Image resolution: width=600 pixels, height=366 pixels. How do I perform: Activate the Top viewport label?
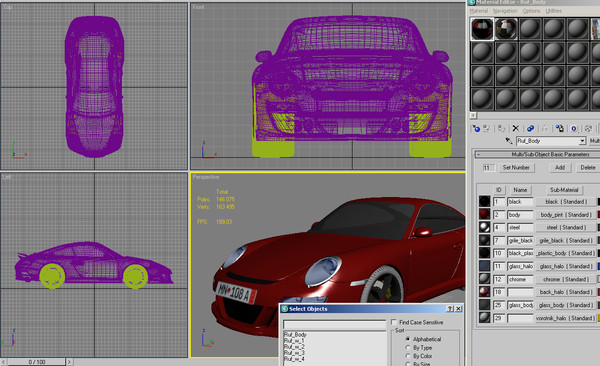coord(7,7)
